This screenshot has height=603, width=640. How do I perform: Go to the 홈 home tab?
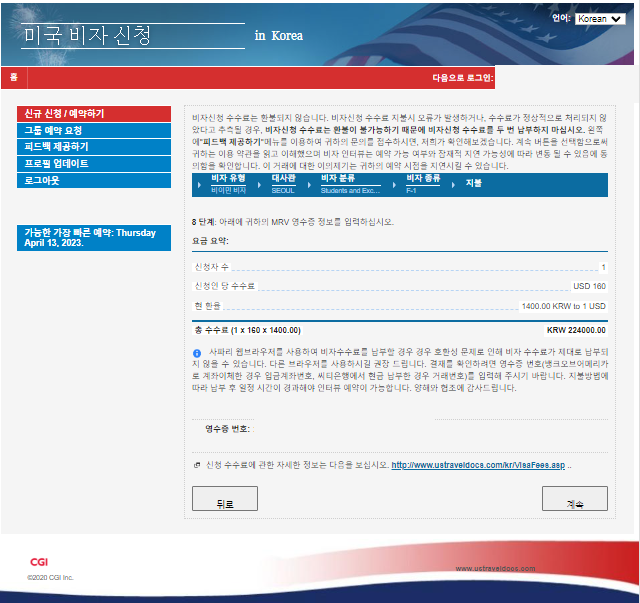(x=14, y=77)
